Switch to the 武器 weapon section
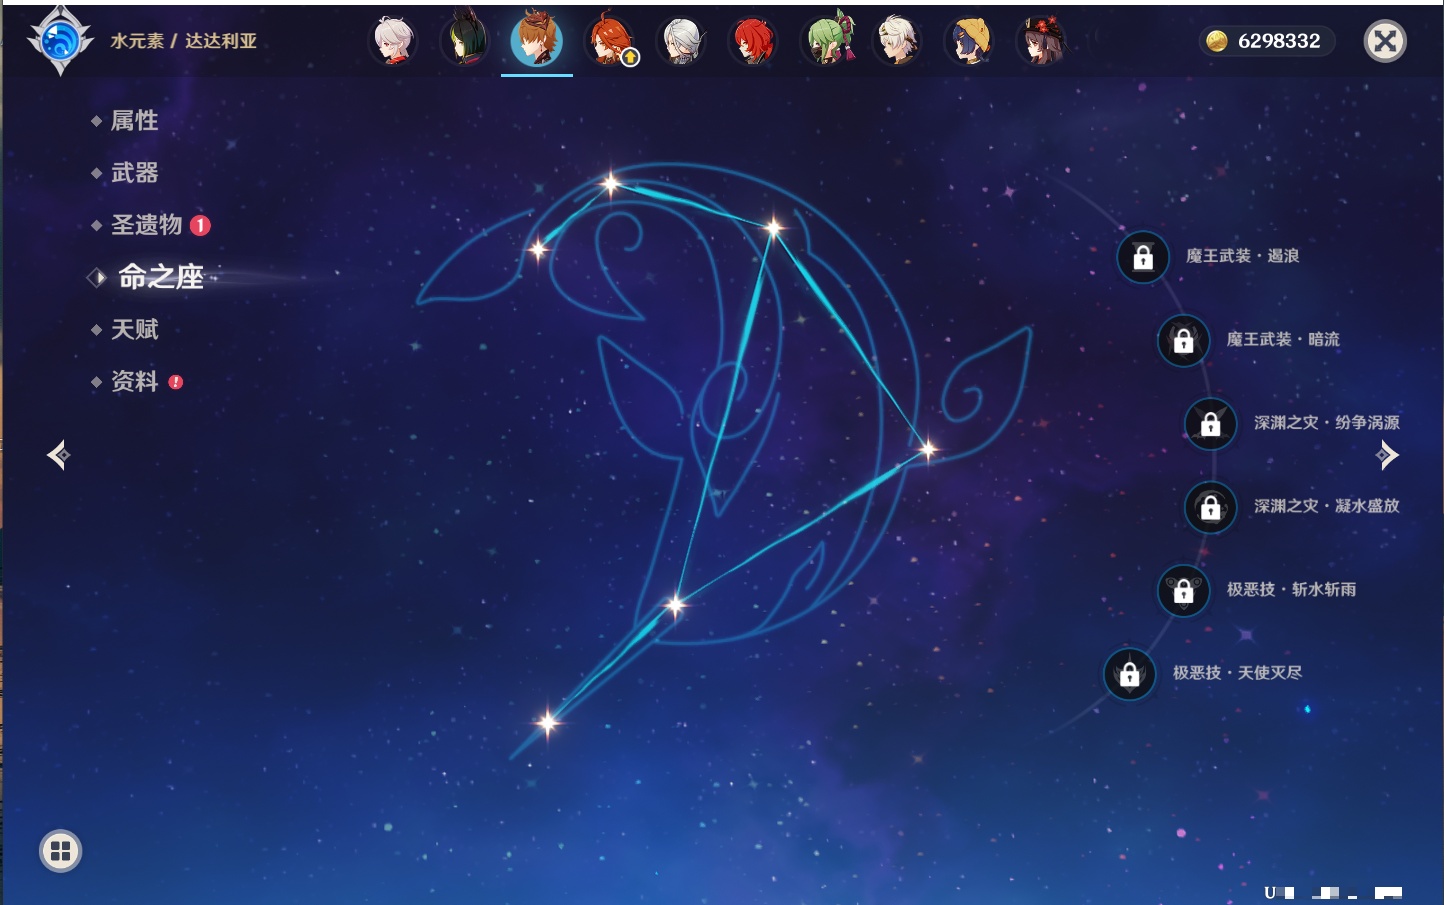 pyautogui.click(x=134, y=173)
